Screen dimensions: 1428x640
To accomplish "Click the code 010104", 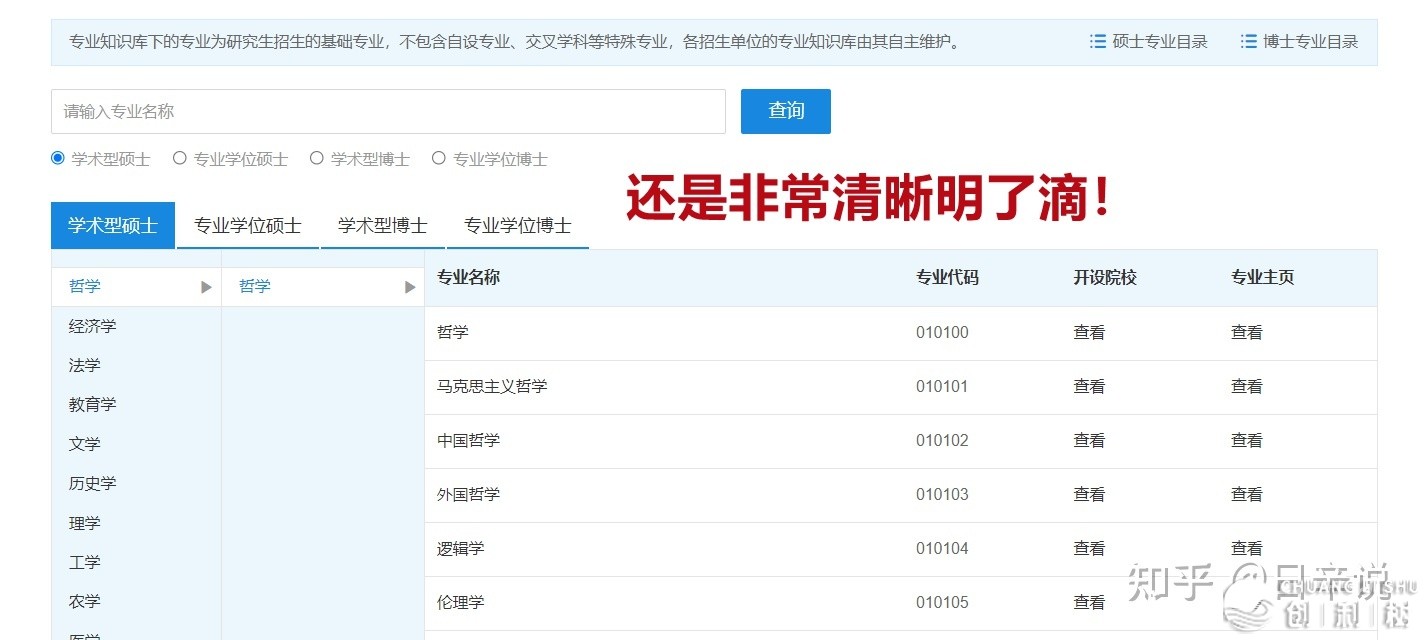I will coord(942,548).
